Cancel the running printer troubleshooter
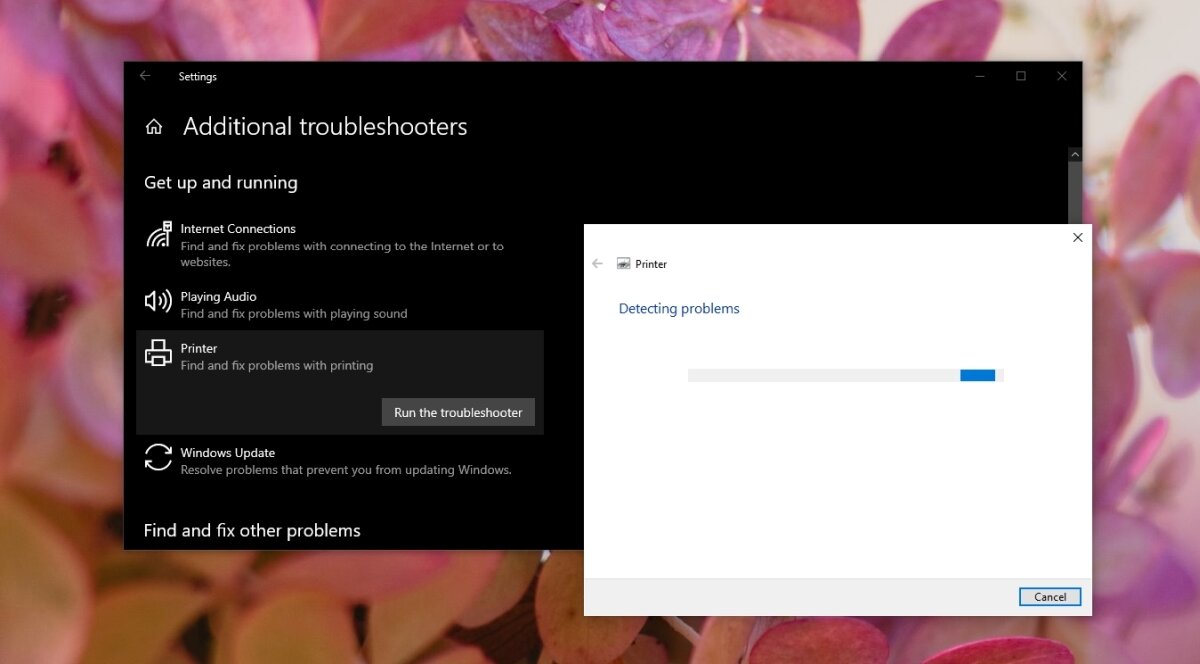Viewport: 1200px width, 664px height. coord(1050,596)
